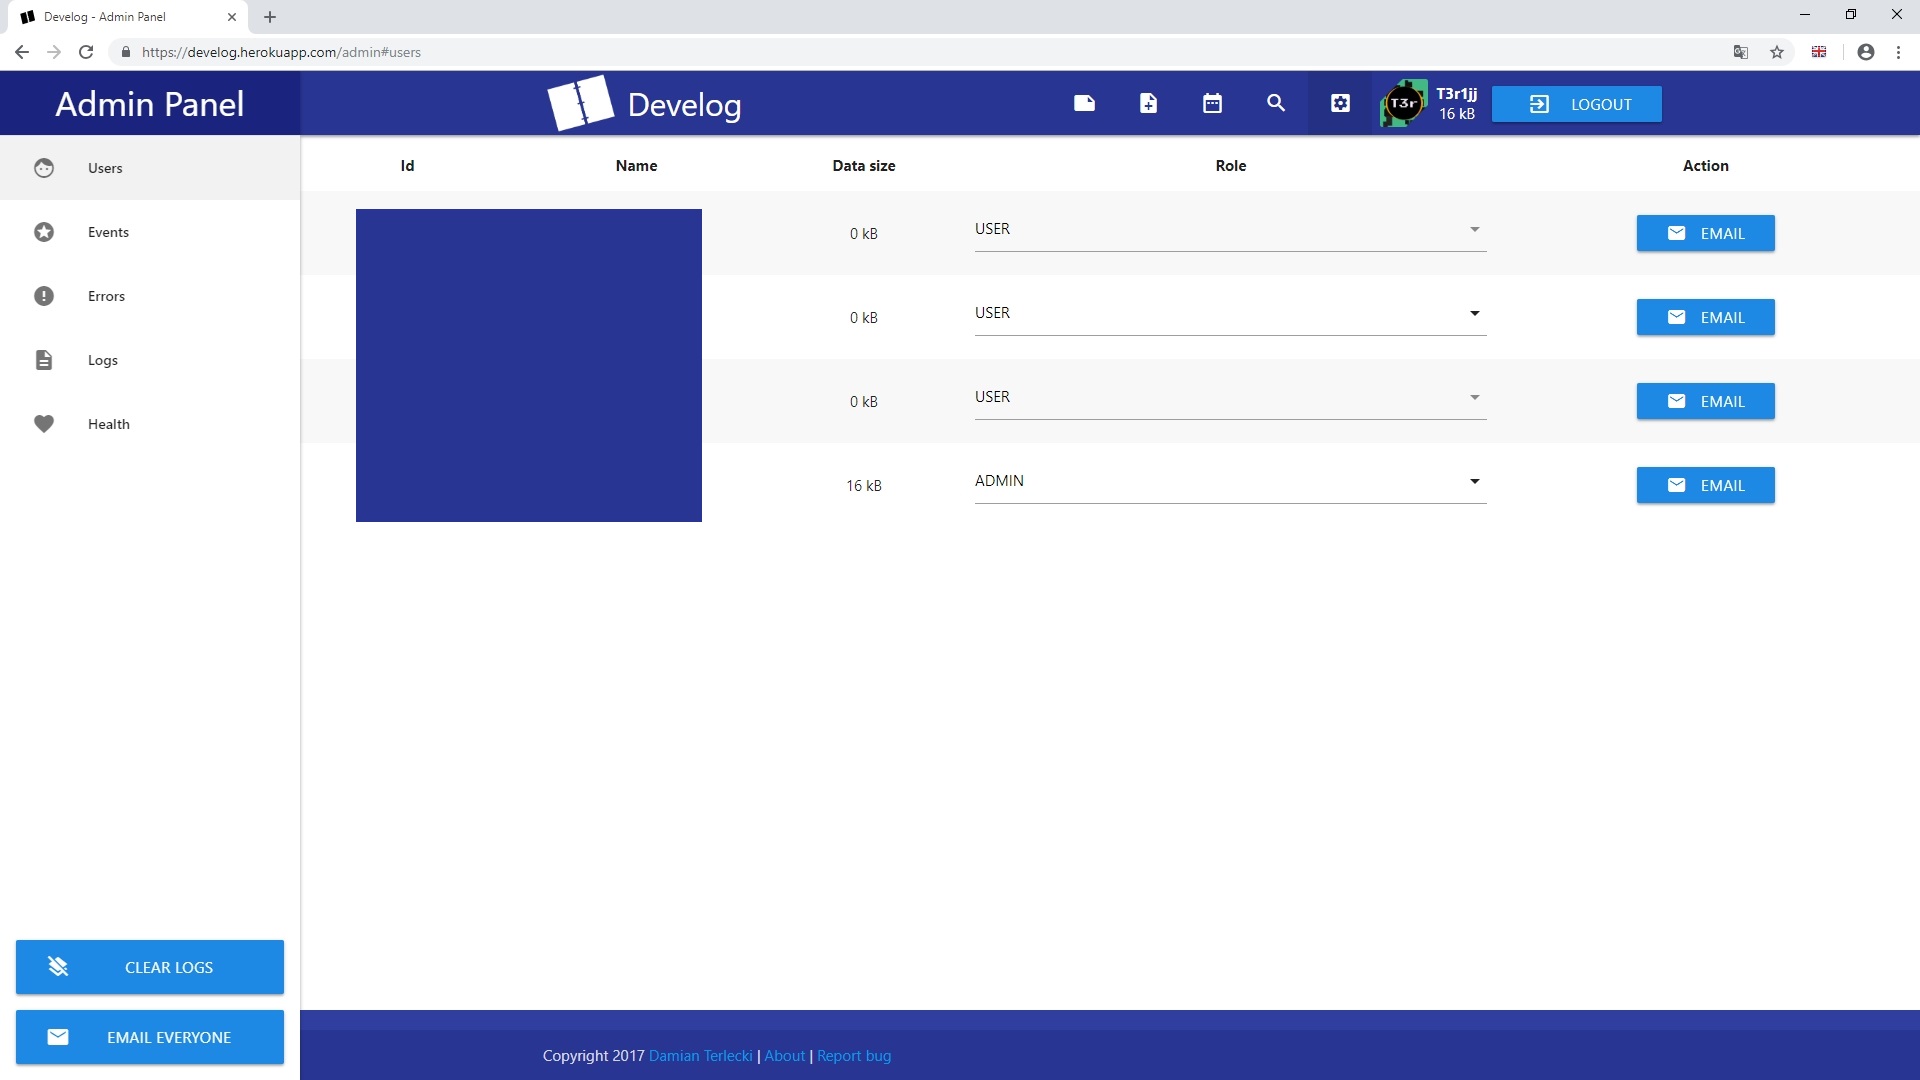Click the browser back arrow
1920x1080 pixels.
point(22,52)
